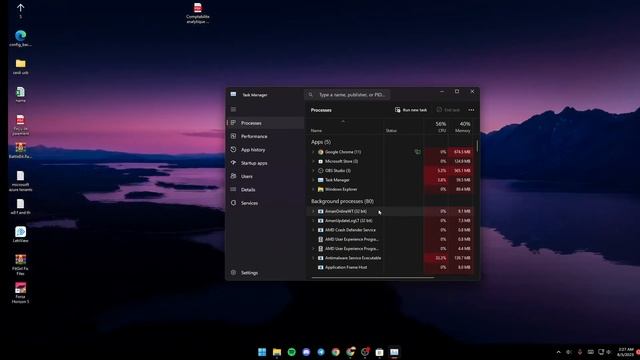Click the Task Manager taskbar icon

(394, 352)
